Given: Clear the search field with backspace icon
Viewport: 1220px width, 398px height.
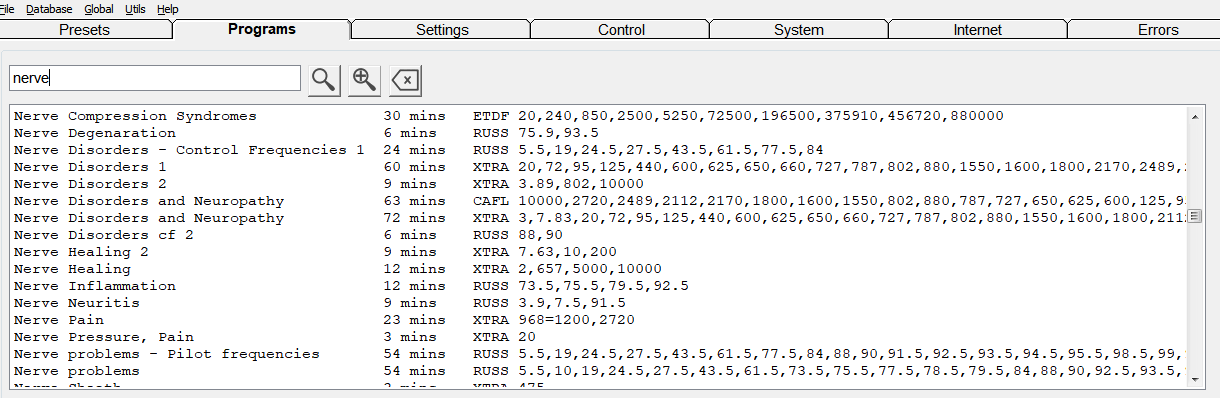Looking at the screenshot, I should tap(405, 80).
